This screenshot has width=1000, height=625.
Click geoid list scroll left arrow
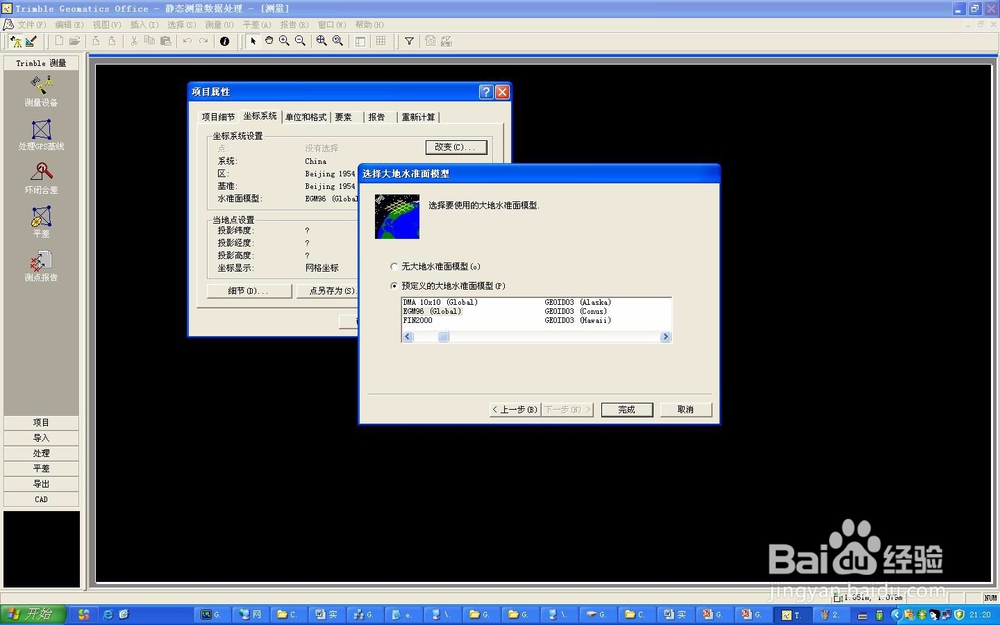[x=408, y=337]
